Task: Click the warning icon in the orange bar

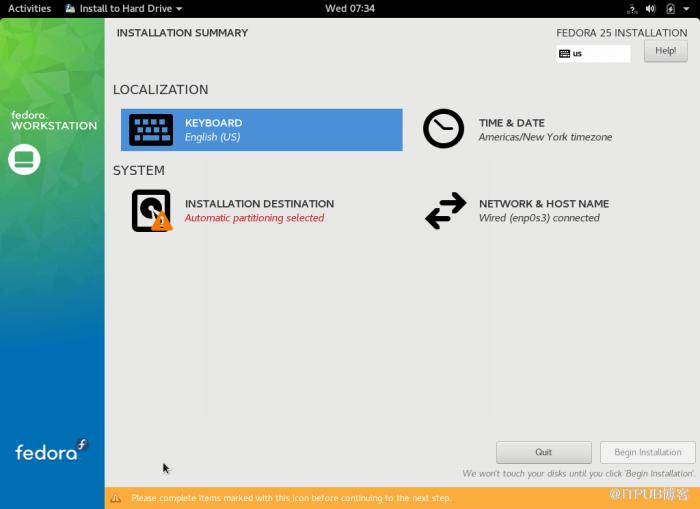Action: coord(116,498)
